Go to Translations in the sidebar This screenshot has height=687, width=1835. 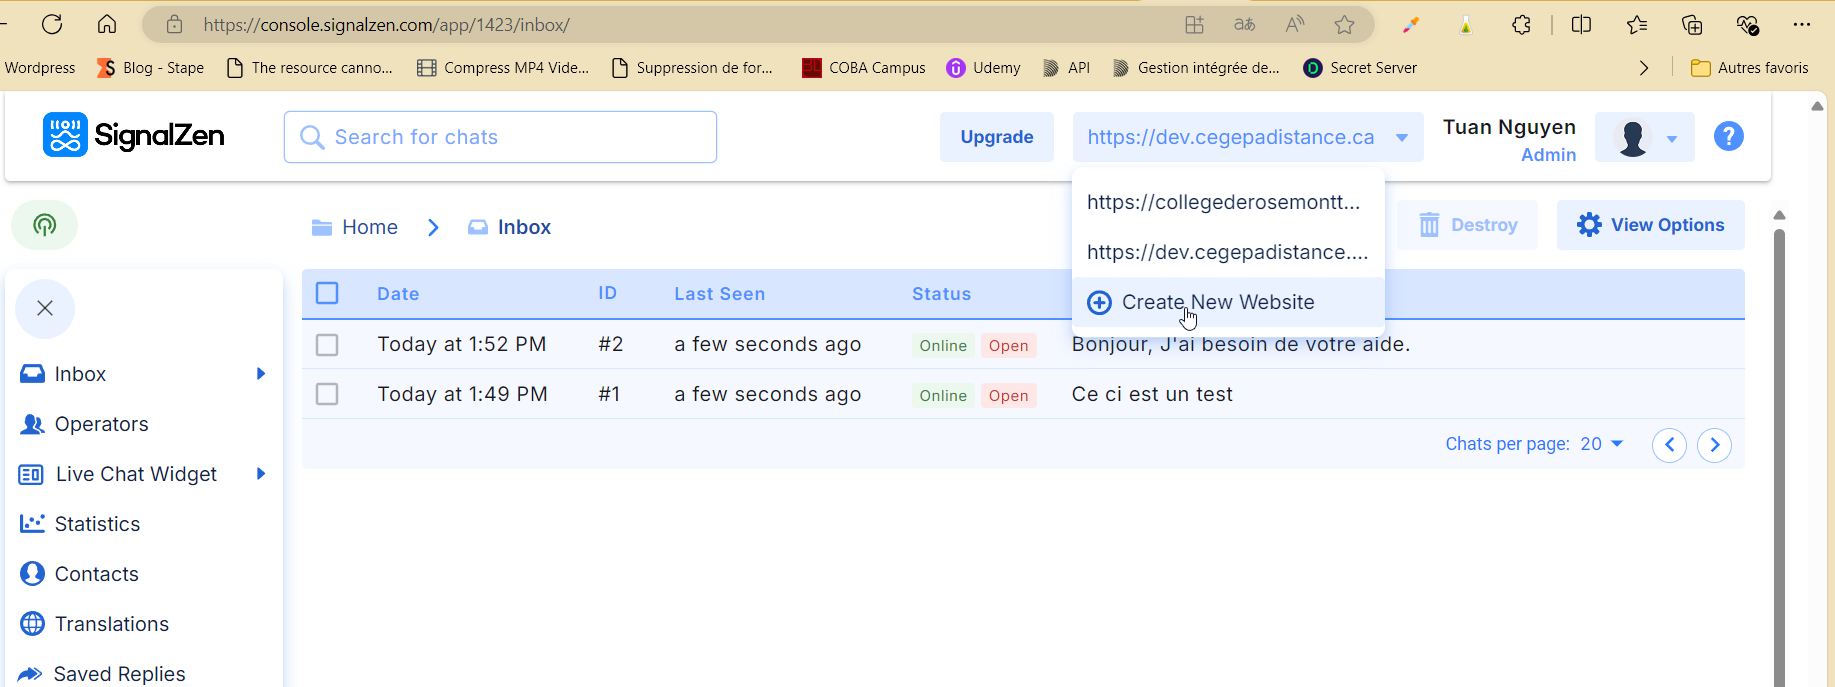click(x=111, y=624)
